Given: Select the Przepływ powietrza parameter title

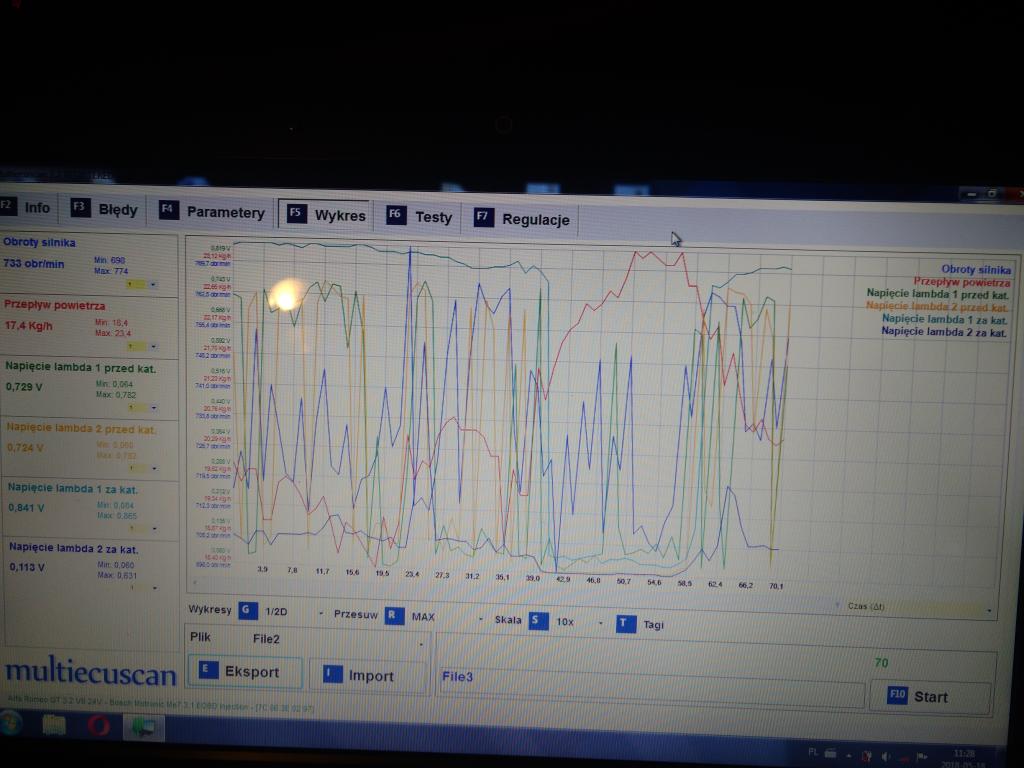Looking at the screenshot, I should coord(55,305).
